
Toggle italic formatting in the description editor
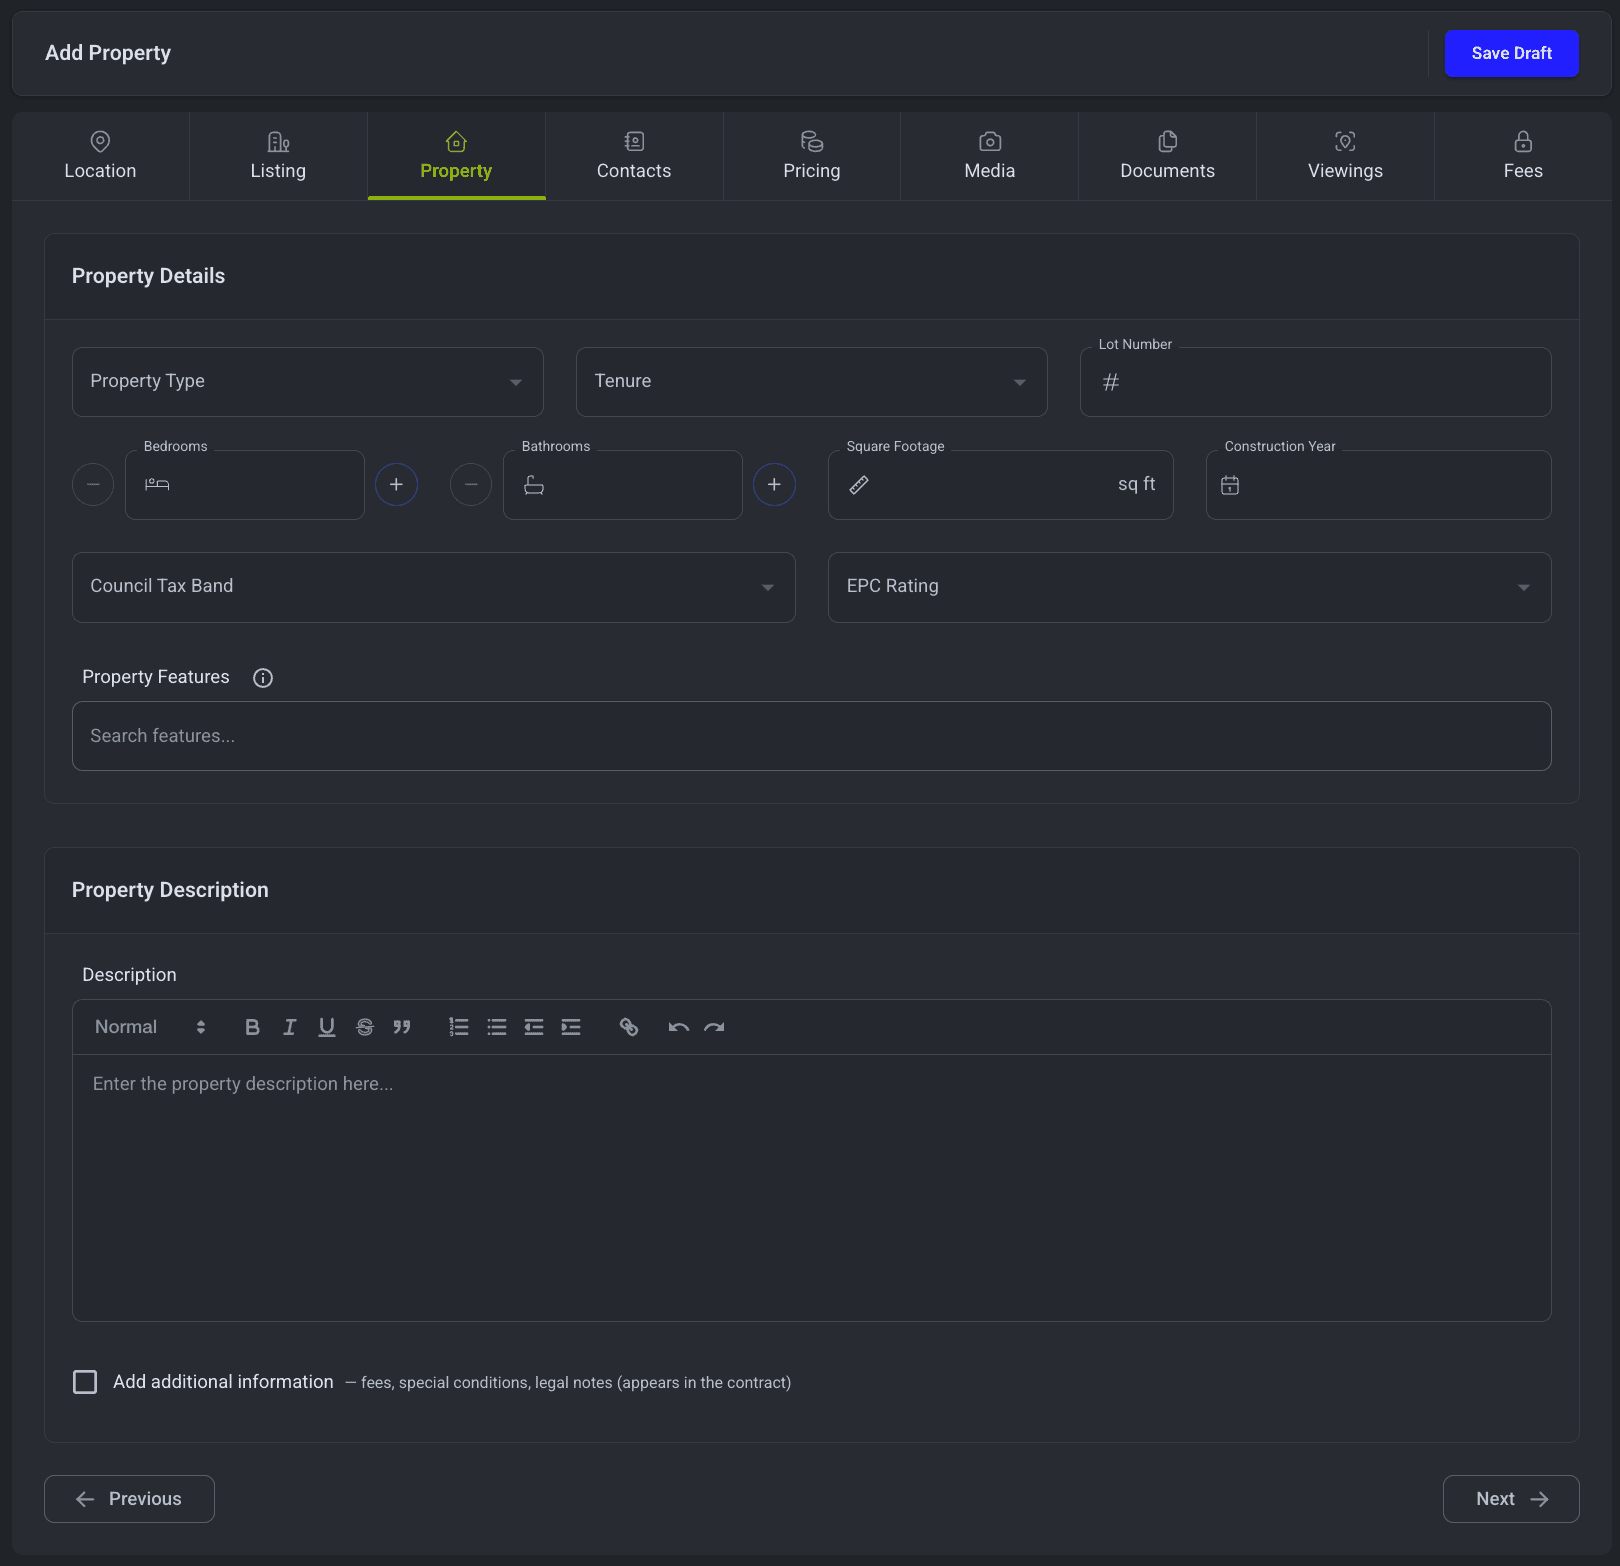click(289, 1027)
